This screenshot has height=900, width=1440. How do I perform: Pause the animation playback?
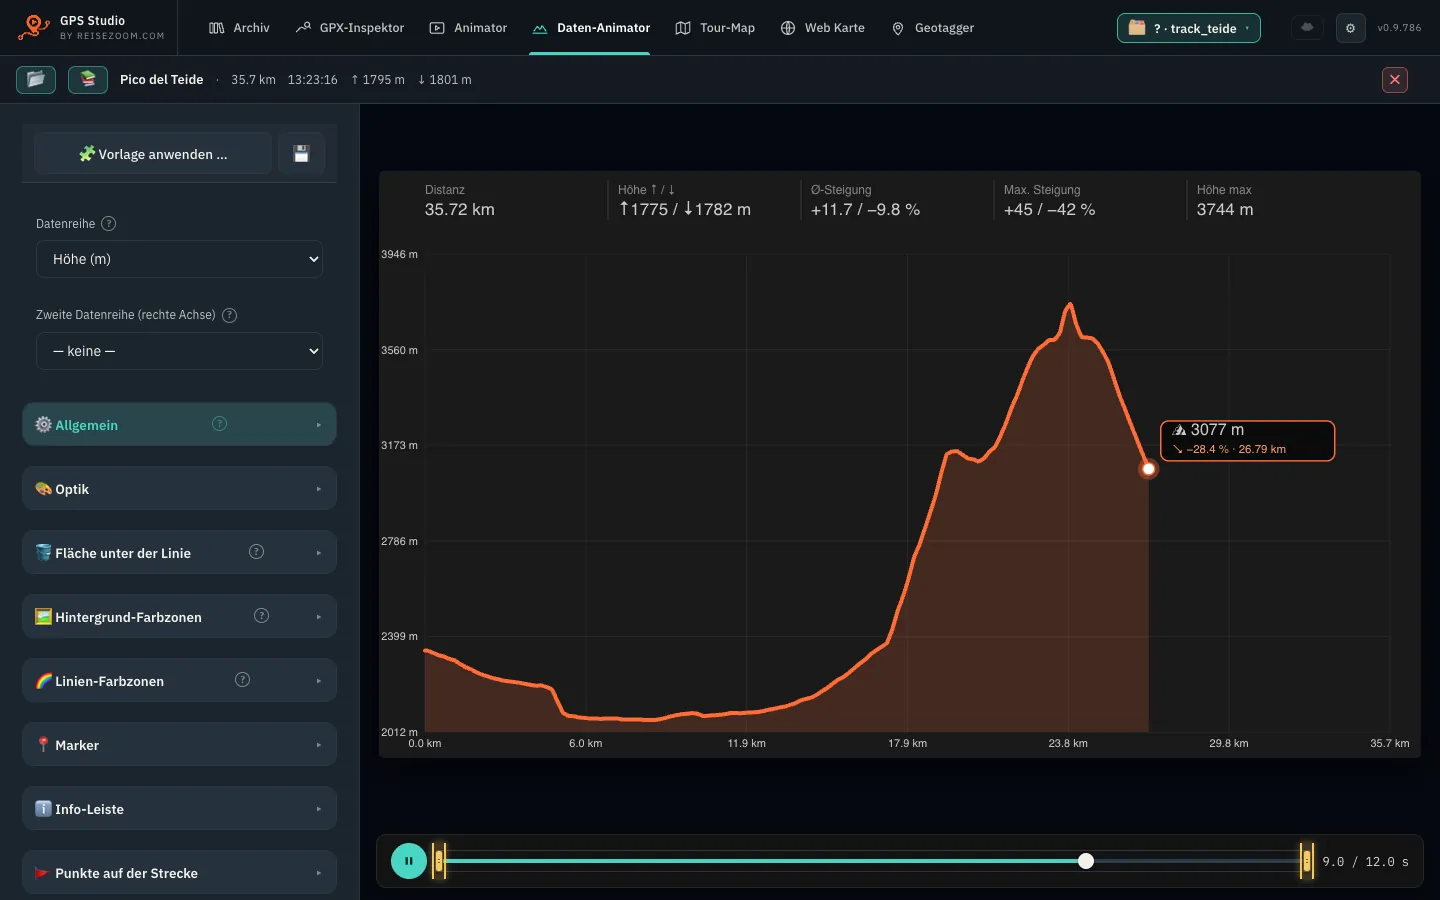(x=409, y=861)
